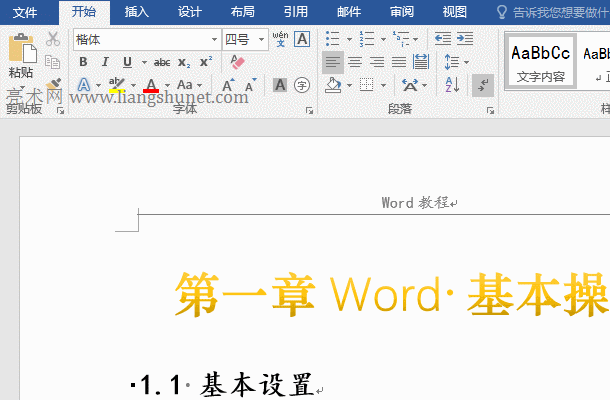Click the red font color button

point(151,85)
